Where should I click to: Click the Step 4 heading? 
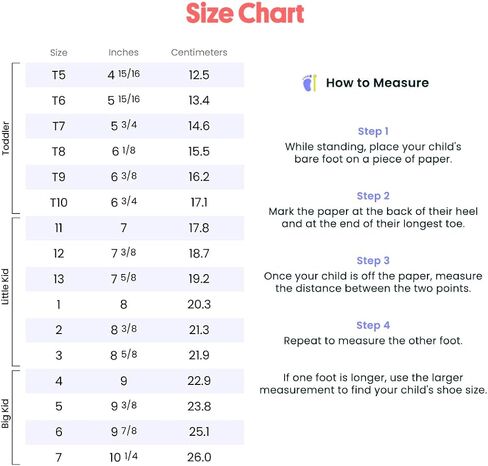pyautogui.click(x=373, y=325)
